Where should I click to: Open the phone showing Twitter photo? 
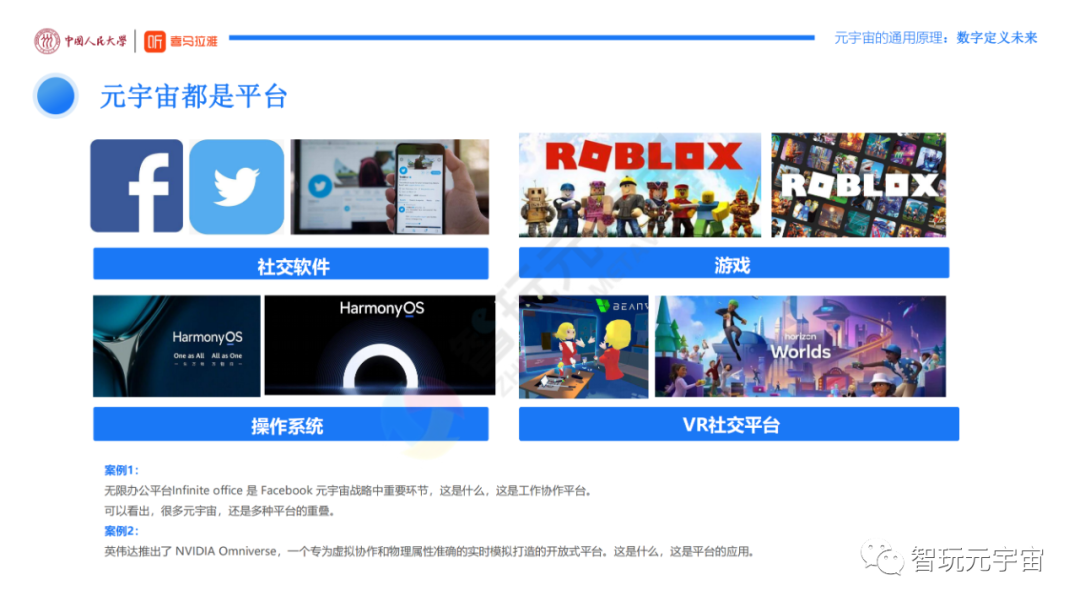coord(390,187)
